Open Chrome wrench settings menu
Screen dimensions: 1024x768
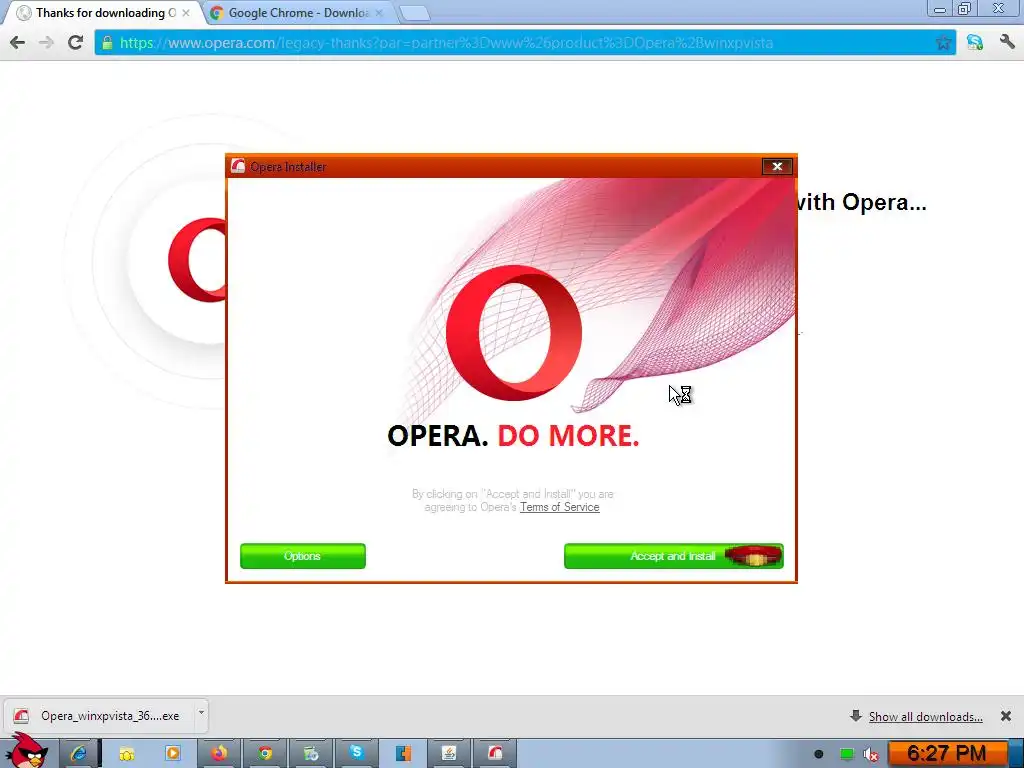1007,43
